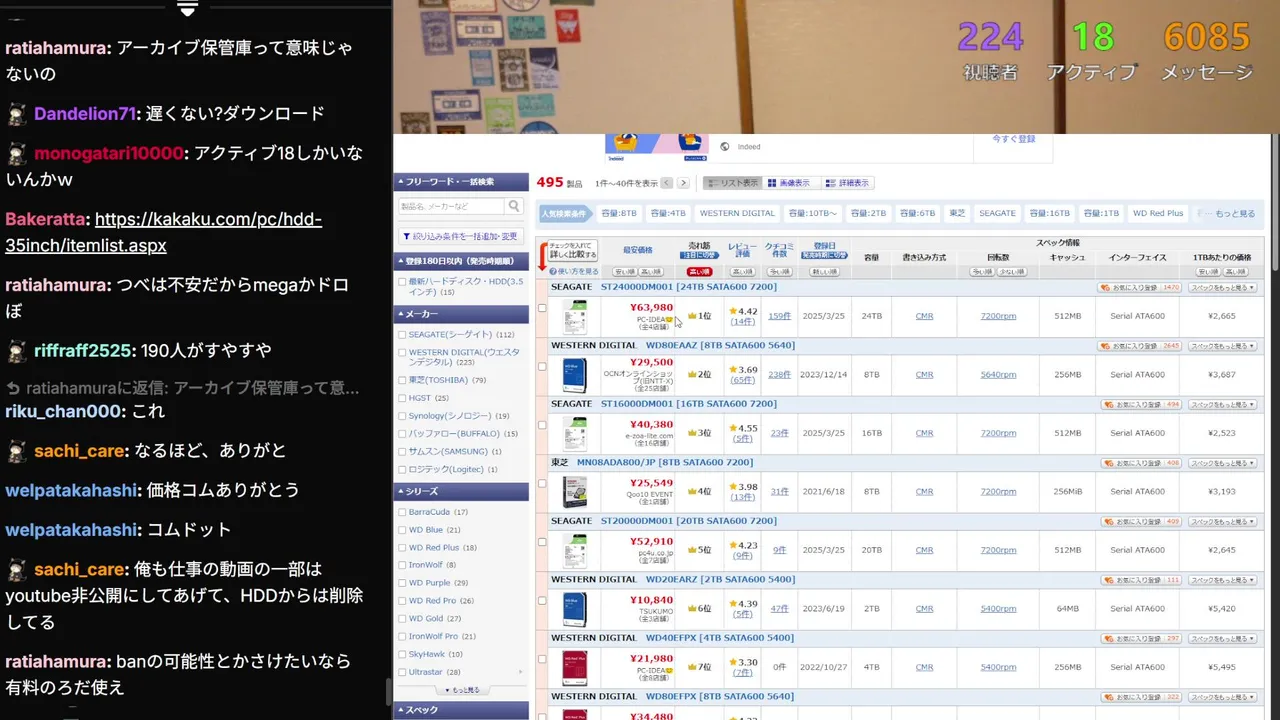
Task: Check the WESTERN DIGITAL maker checkbox
Action: (x=402, y=352)
